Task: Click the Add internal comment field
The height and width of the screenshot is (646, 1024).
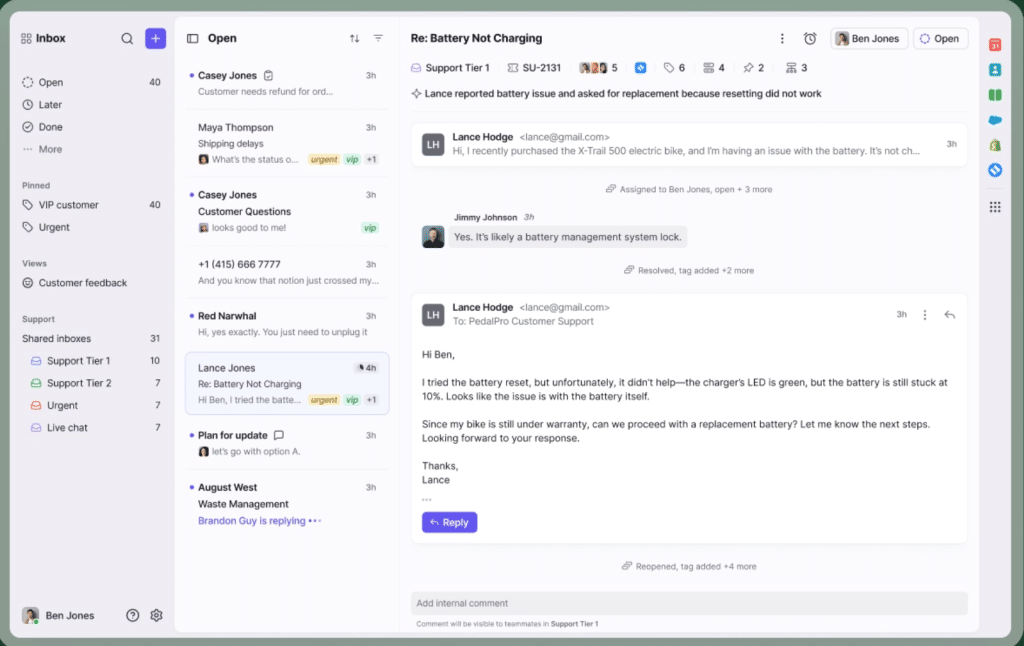Action: pyautogui.click(x=689, y=603)
